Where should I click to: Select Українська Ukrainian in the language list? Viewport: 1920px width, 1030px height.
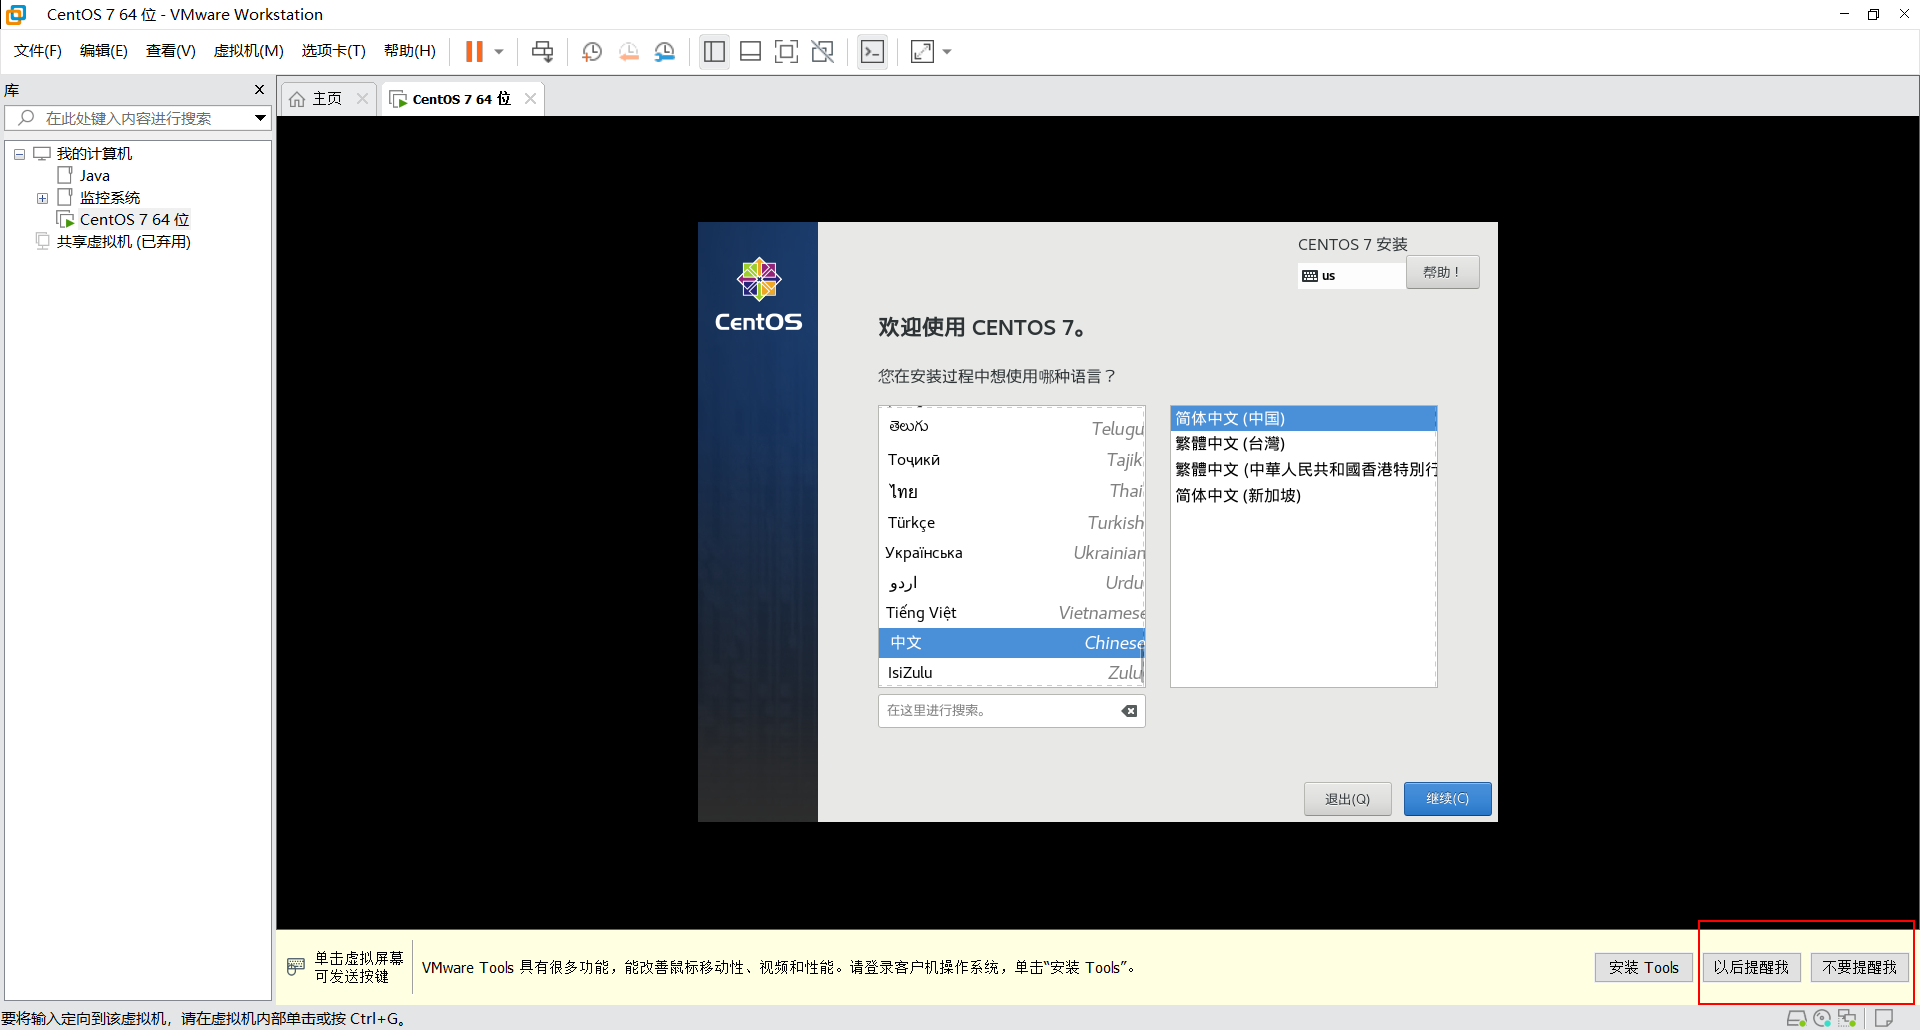(x=1012, y=553)
